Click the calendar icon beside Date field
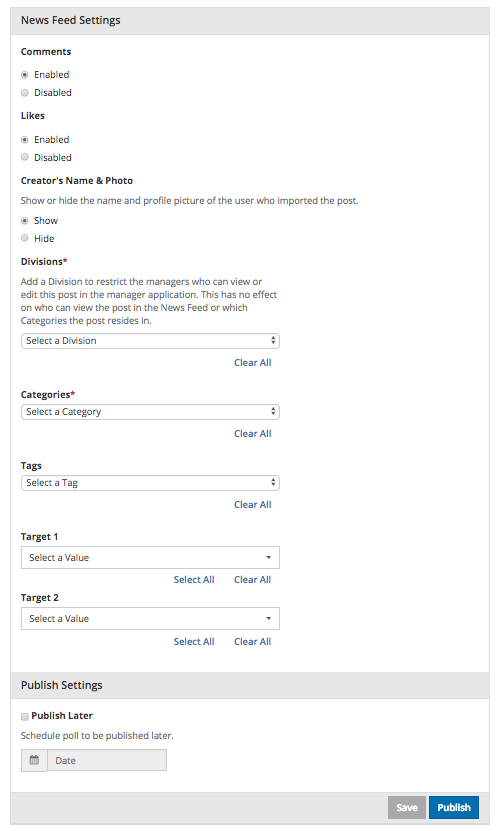The width and height of the screenshot is (499, 831). click(x=34, y=760)
